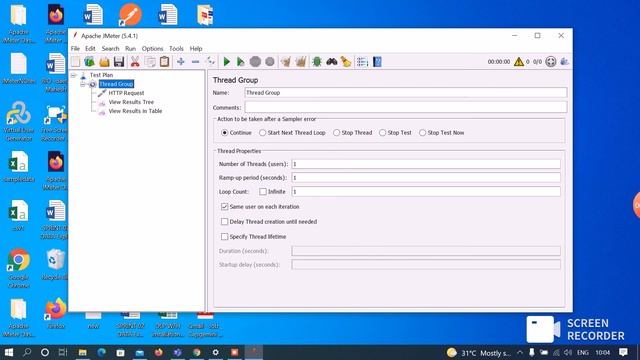Open Help with blue book icon
The image size is (640, 360).
(377, 62)
